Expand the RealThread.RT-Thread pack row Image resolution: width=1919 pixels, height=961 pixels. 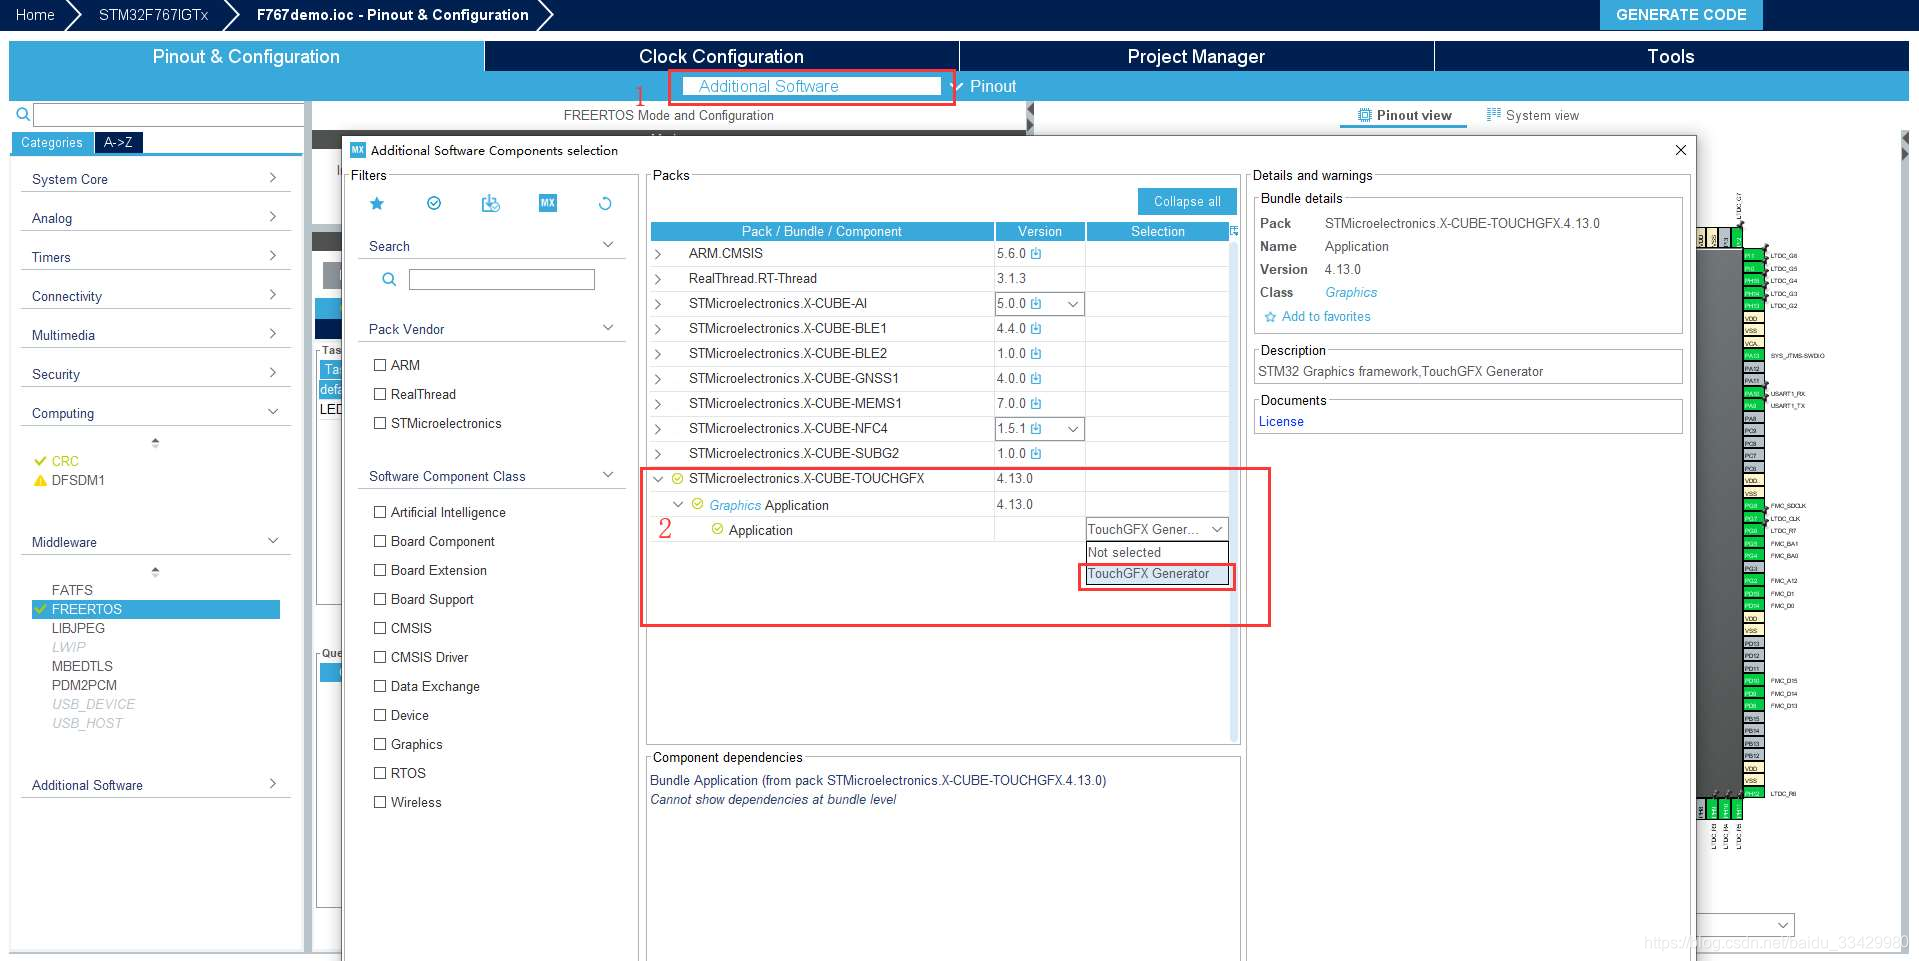coord(658,279)
